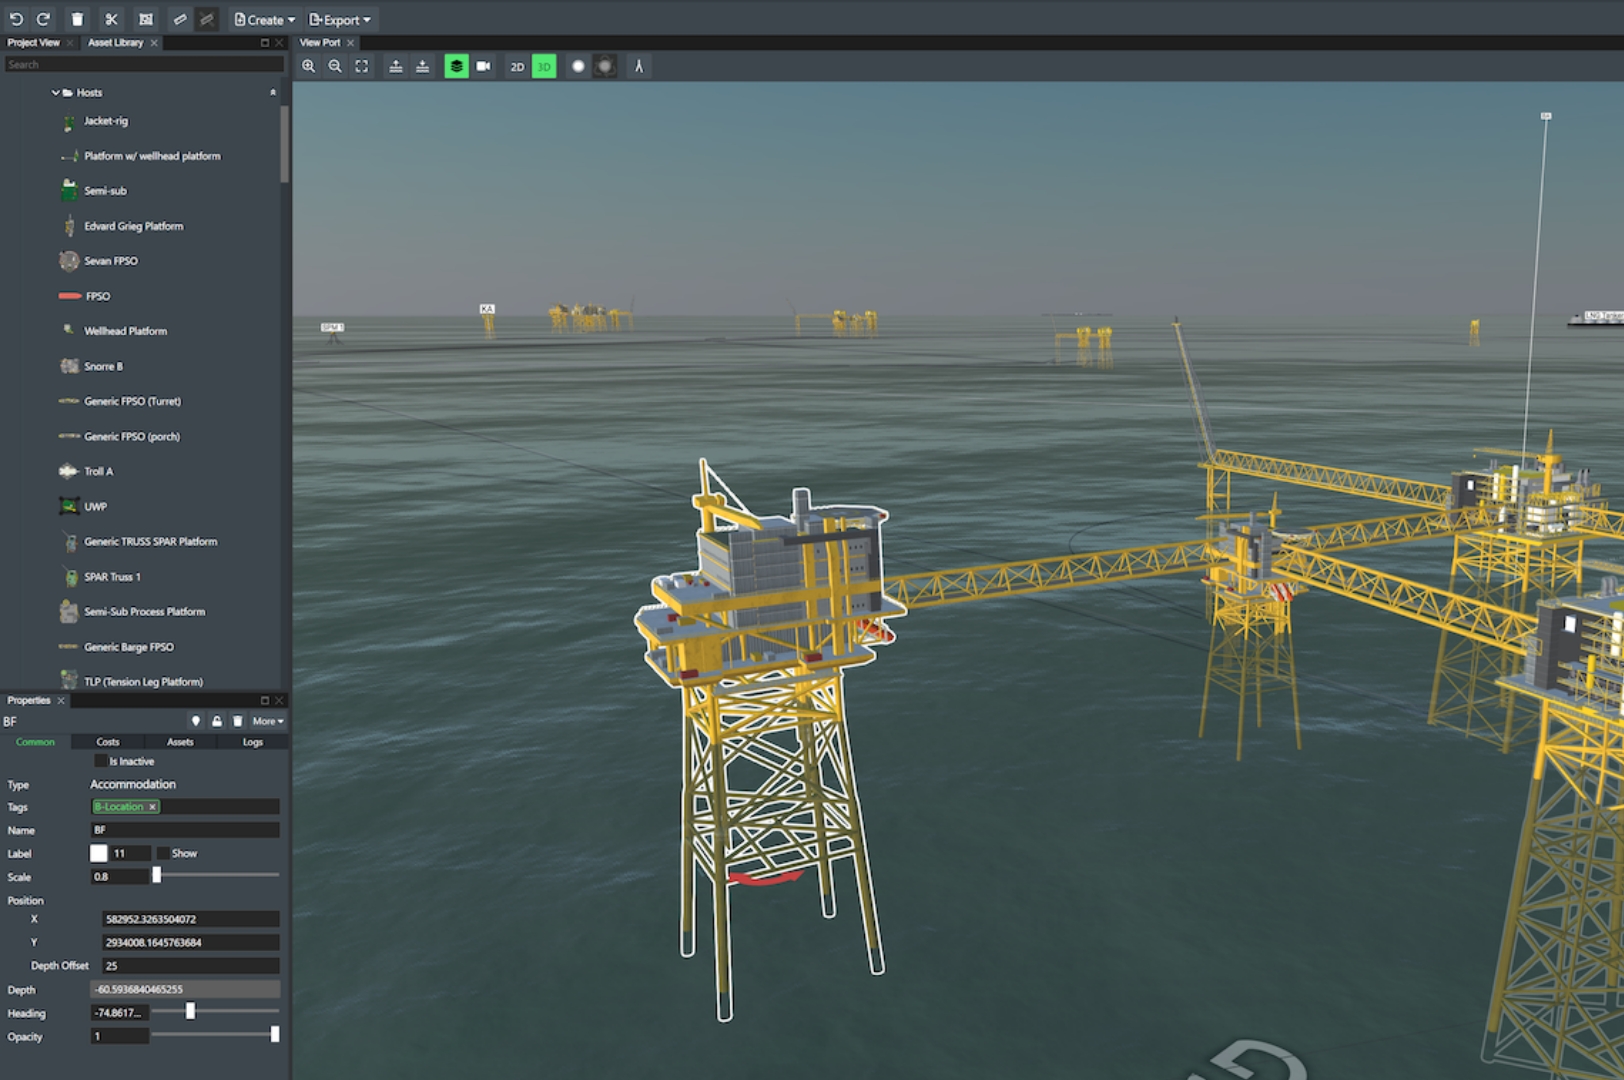Image resolution: width=1624 pixels, height=1080 pixels.
Task: Open the Create dropdown menu
Action: click(x=265, y=19)
